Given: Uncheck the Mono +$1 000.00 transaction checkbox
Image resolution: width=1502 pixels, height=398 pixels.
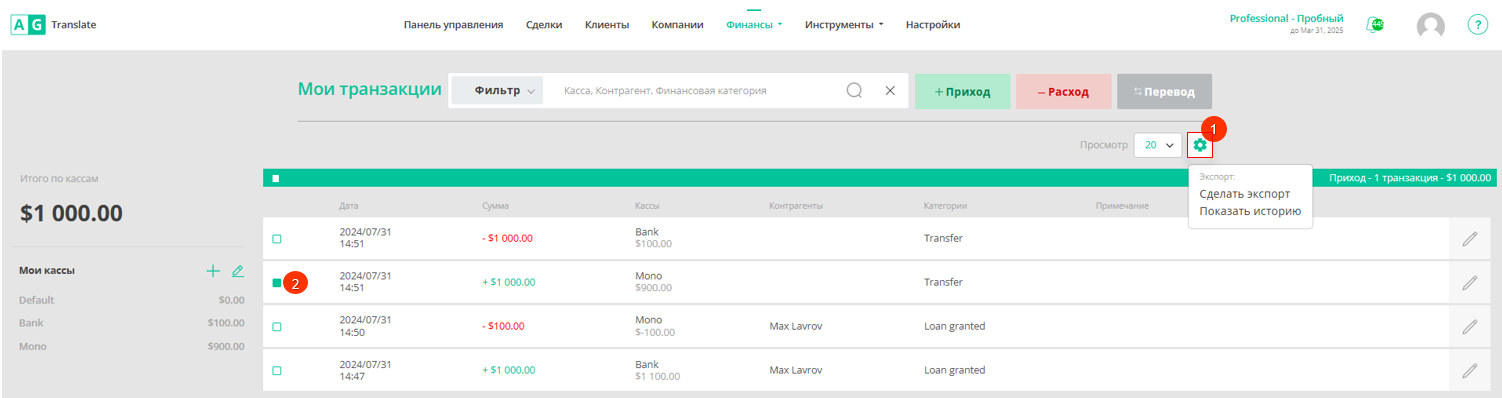Looking at the screenshot, I should click(277, 283).
